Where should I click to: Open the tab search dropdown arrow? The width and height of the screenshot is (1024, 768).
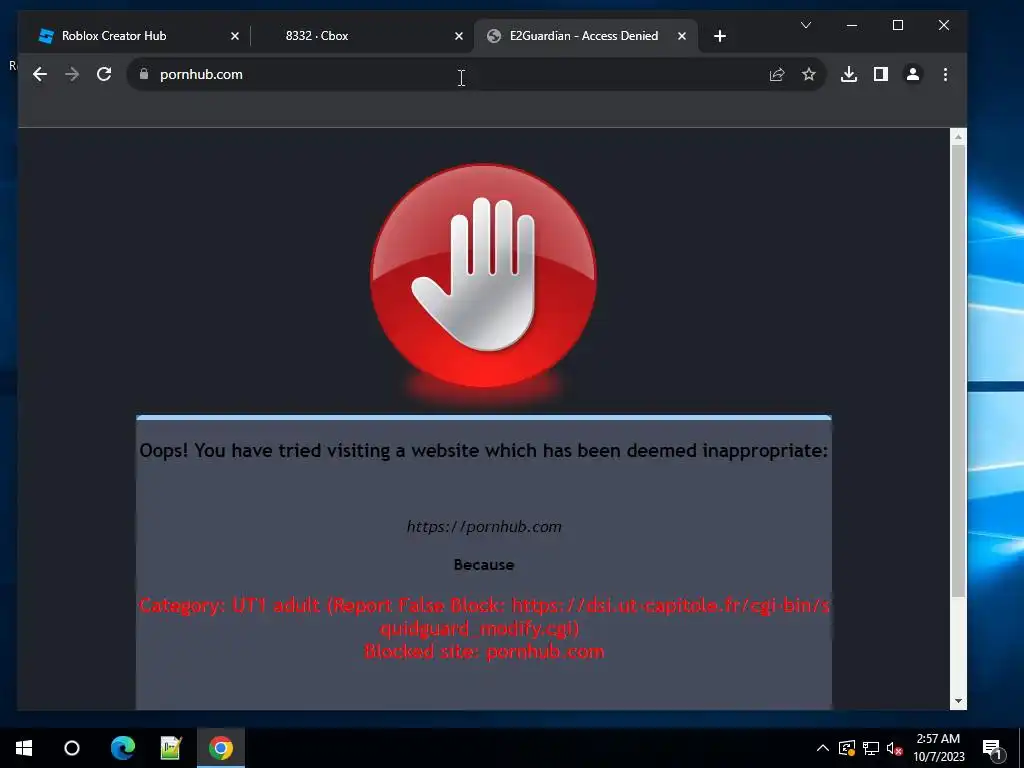[806, 25]
